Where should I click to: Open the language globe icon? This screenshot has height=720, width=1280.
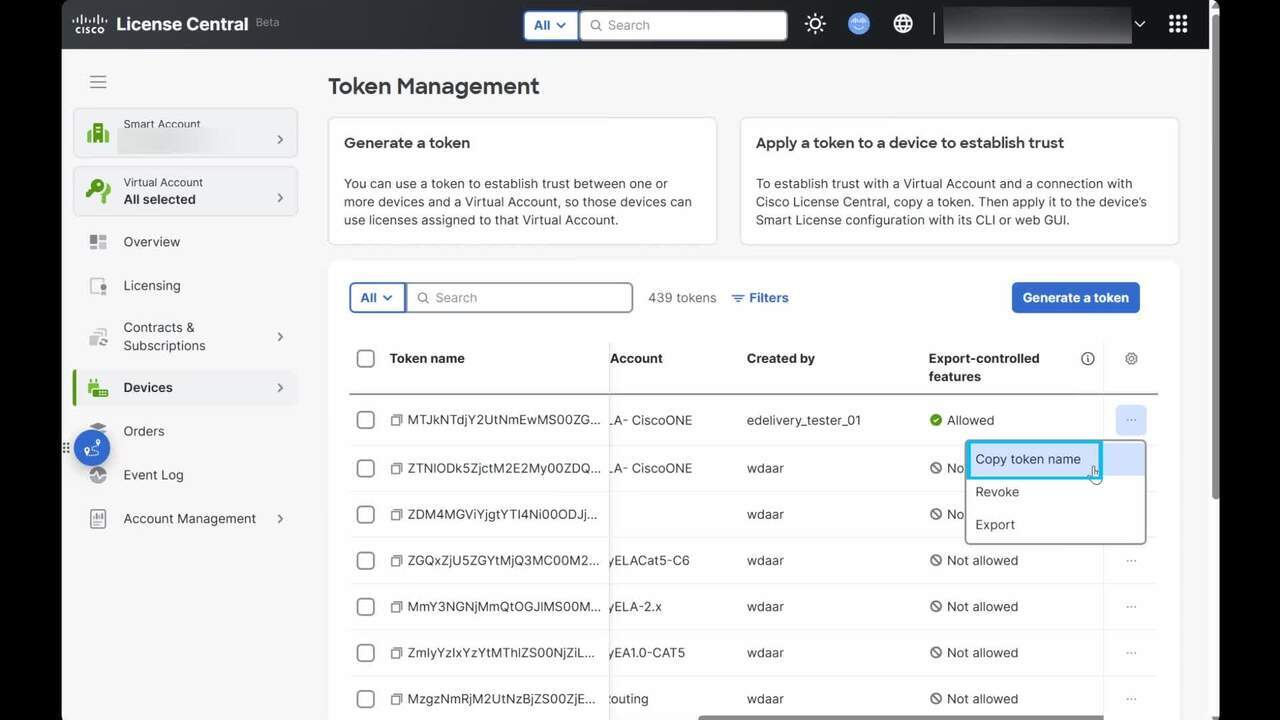tap(903, 24)
